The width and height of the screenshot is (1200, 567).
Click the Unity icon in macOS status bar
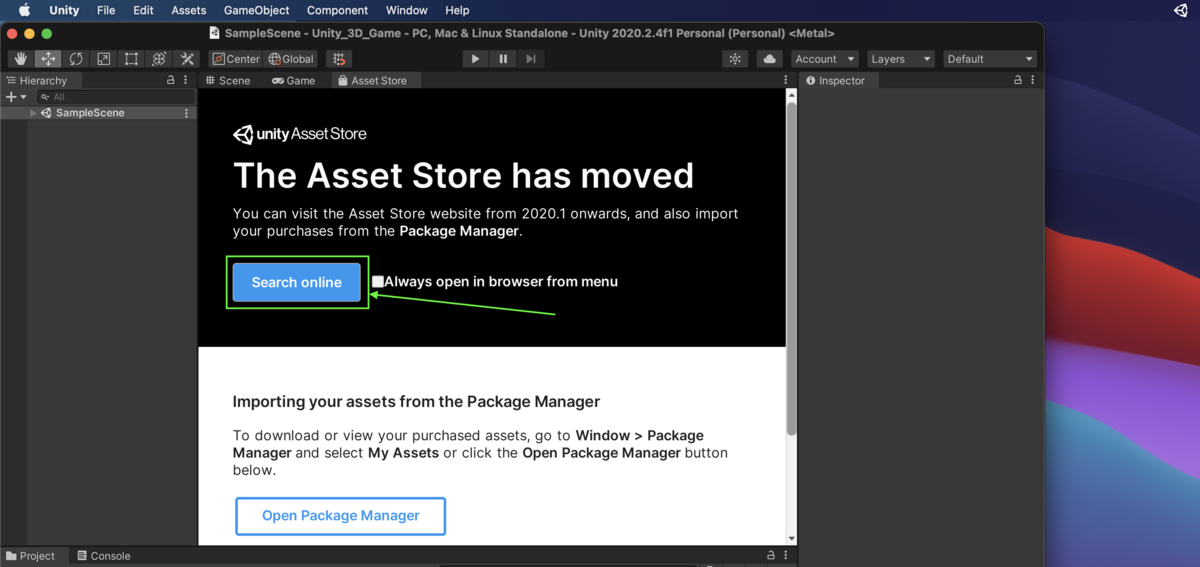pyautogui.click(x=1181, y=10)
